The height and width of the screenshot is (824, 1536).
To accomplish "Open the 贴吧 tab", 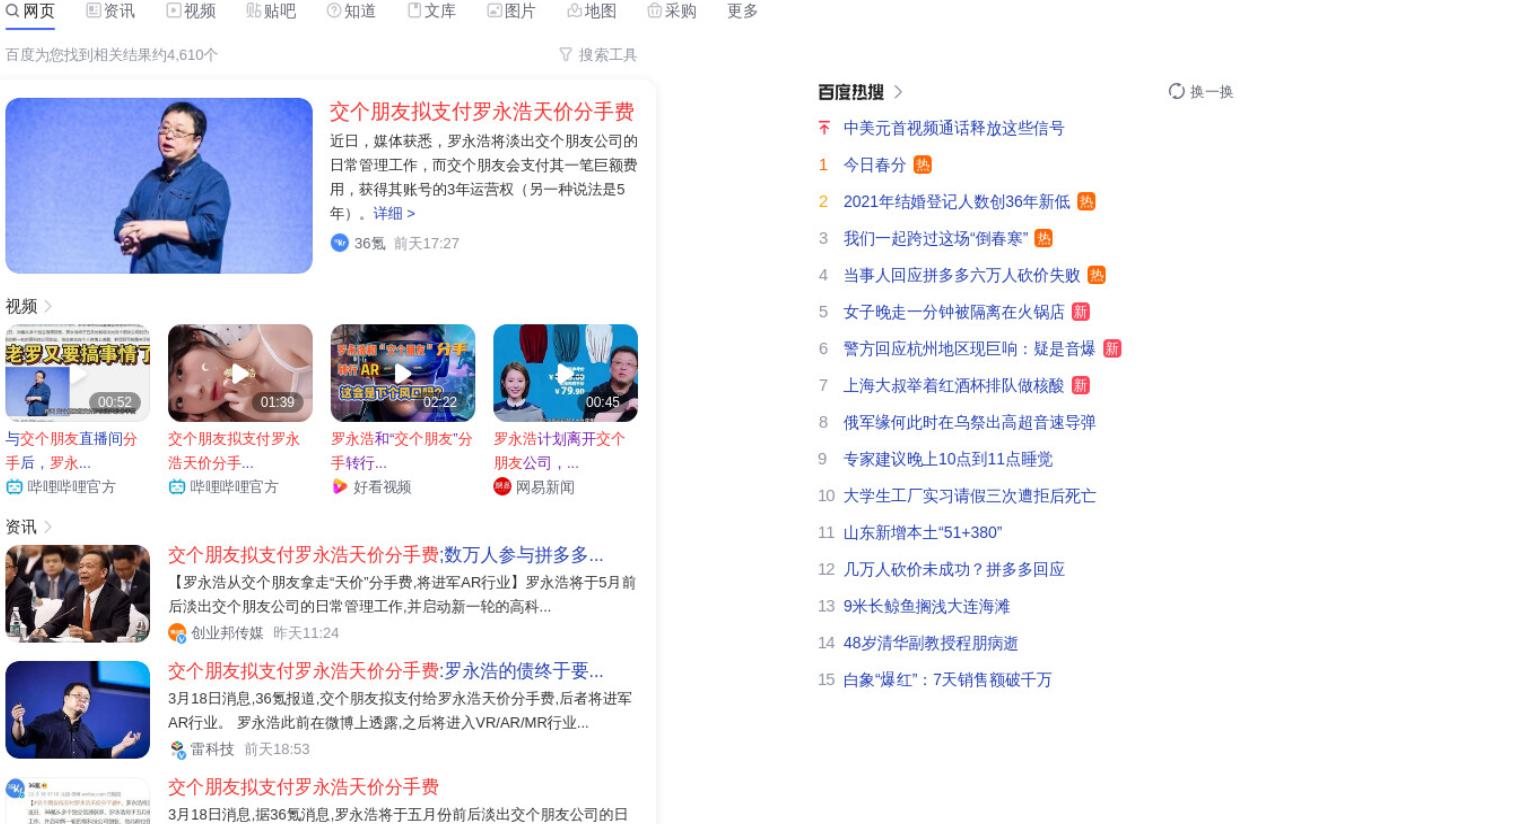I will tap(271, 11).
